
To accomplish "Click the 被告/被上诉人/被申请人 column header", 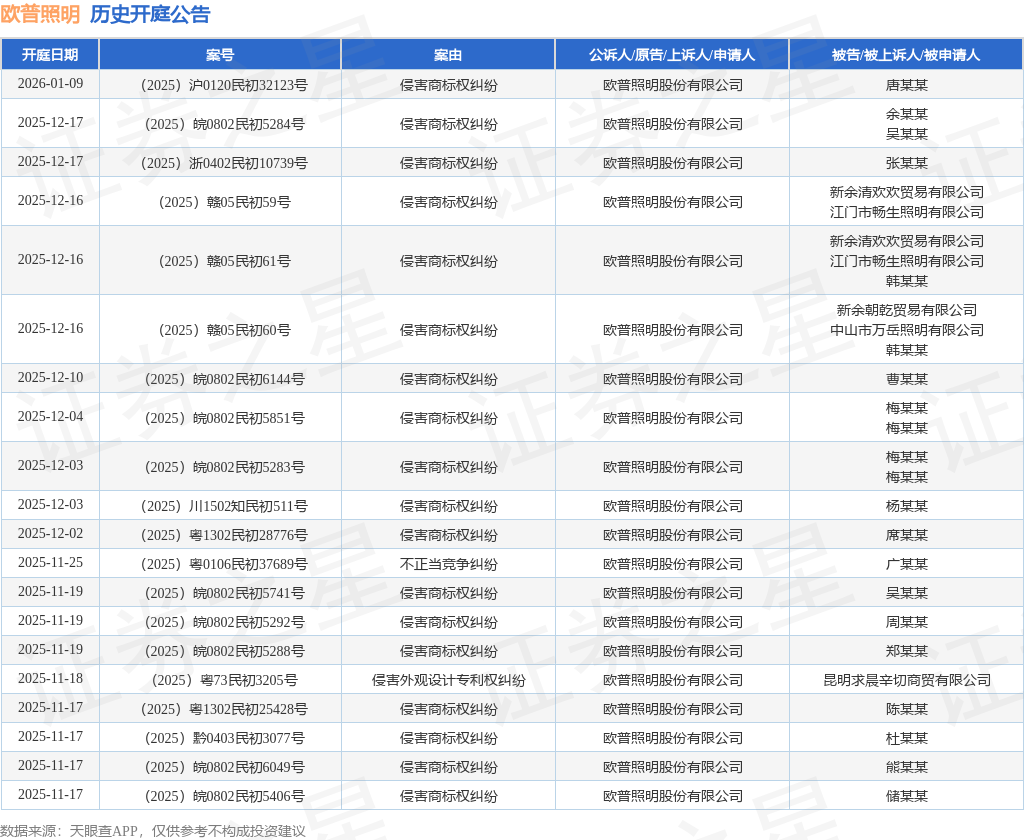I will pyautogui.click(x=906, y=55).
